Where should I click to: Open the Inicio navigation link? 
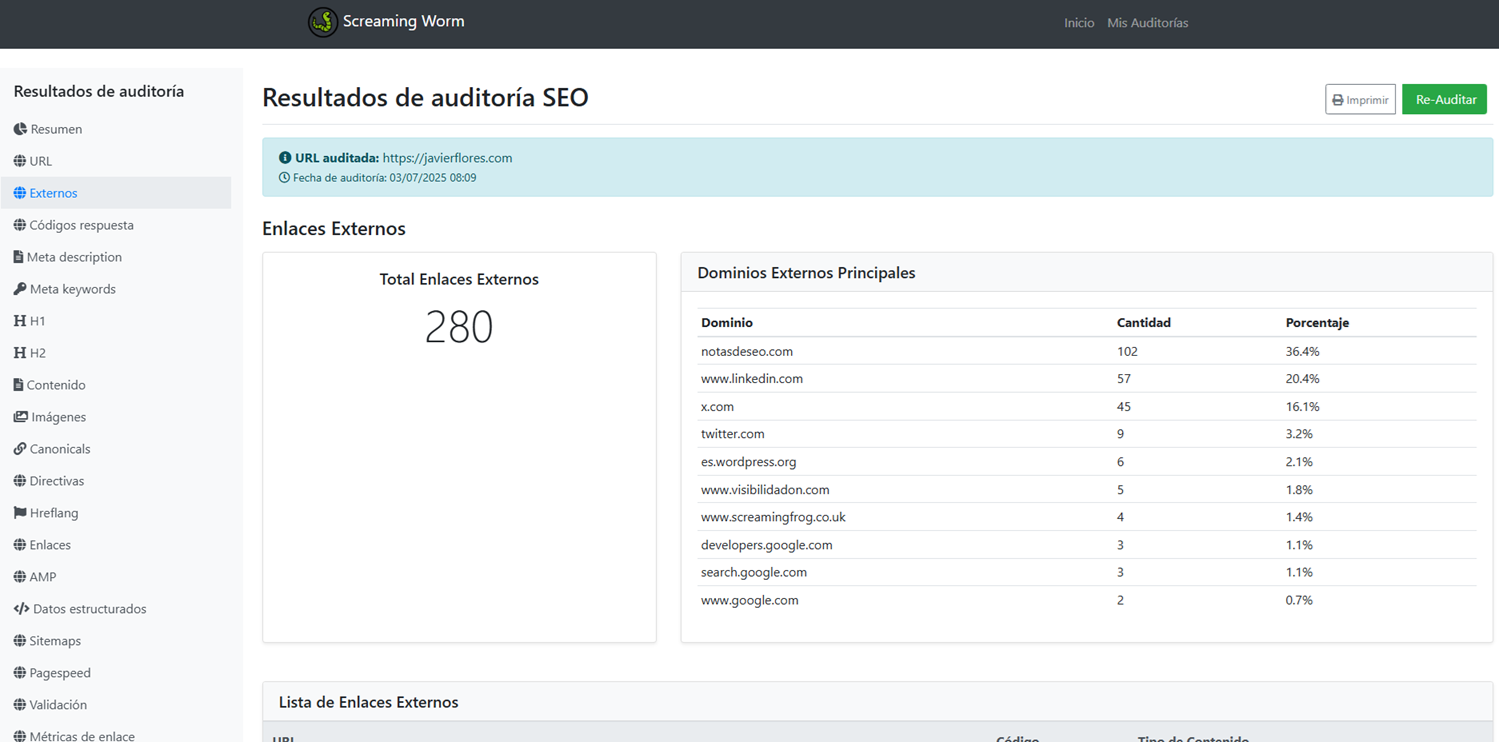pyautogui.click(x=1079, y=23)
